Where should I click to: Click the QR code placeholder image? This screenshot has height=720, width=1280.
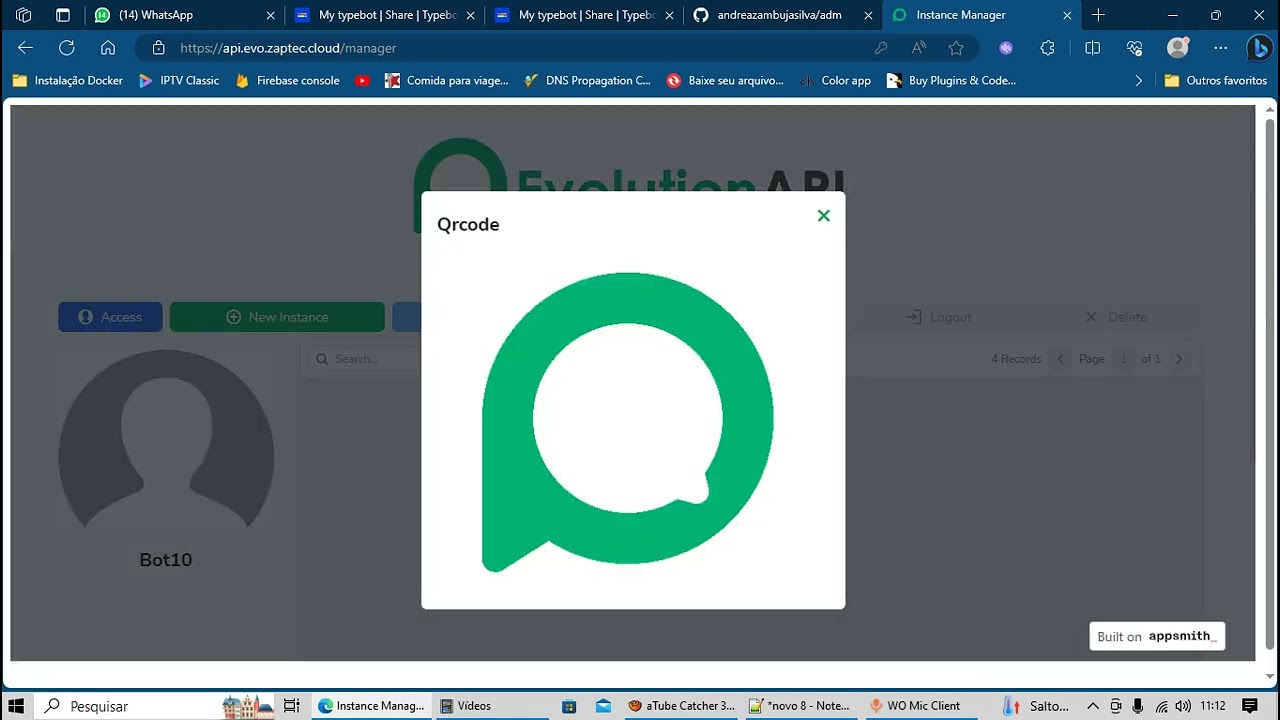click(x=628, y=422)
